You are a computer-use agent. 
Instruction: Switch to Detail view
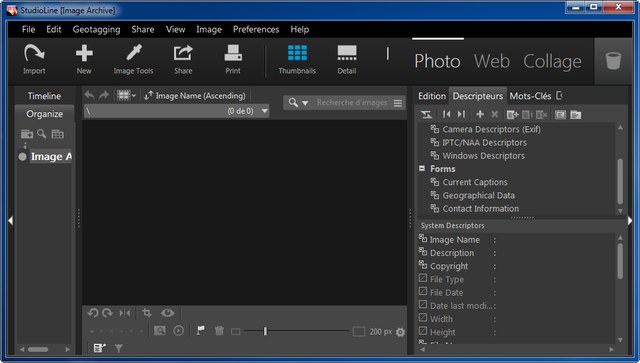(347, 59)
